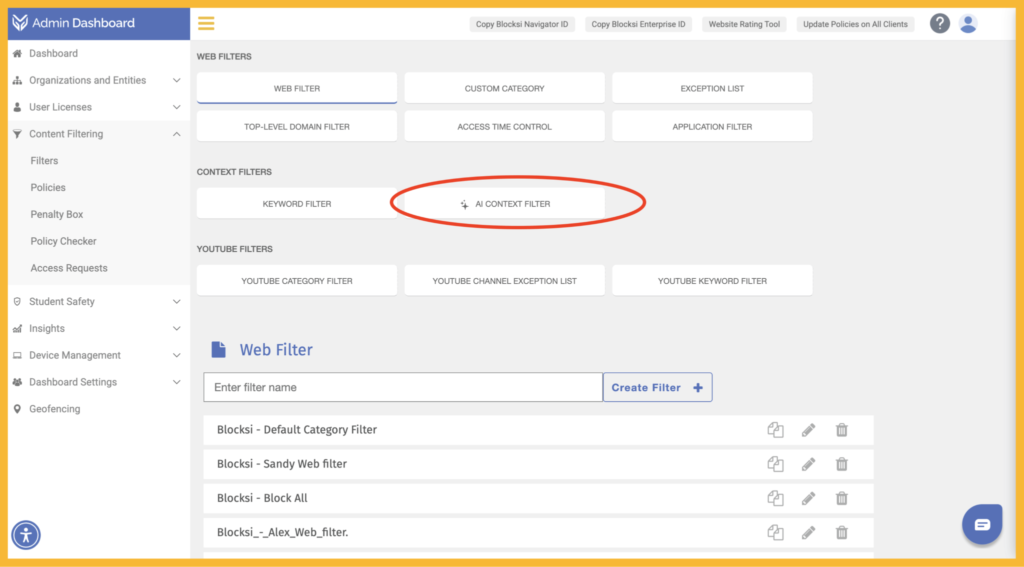The image size is (1024, 567).
Task: Open Filters in the sidebar
Action: 44,161
